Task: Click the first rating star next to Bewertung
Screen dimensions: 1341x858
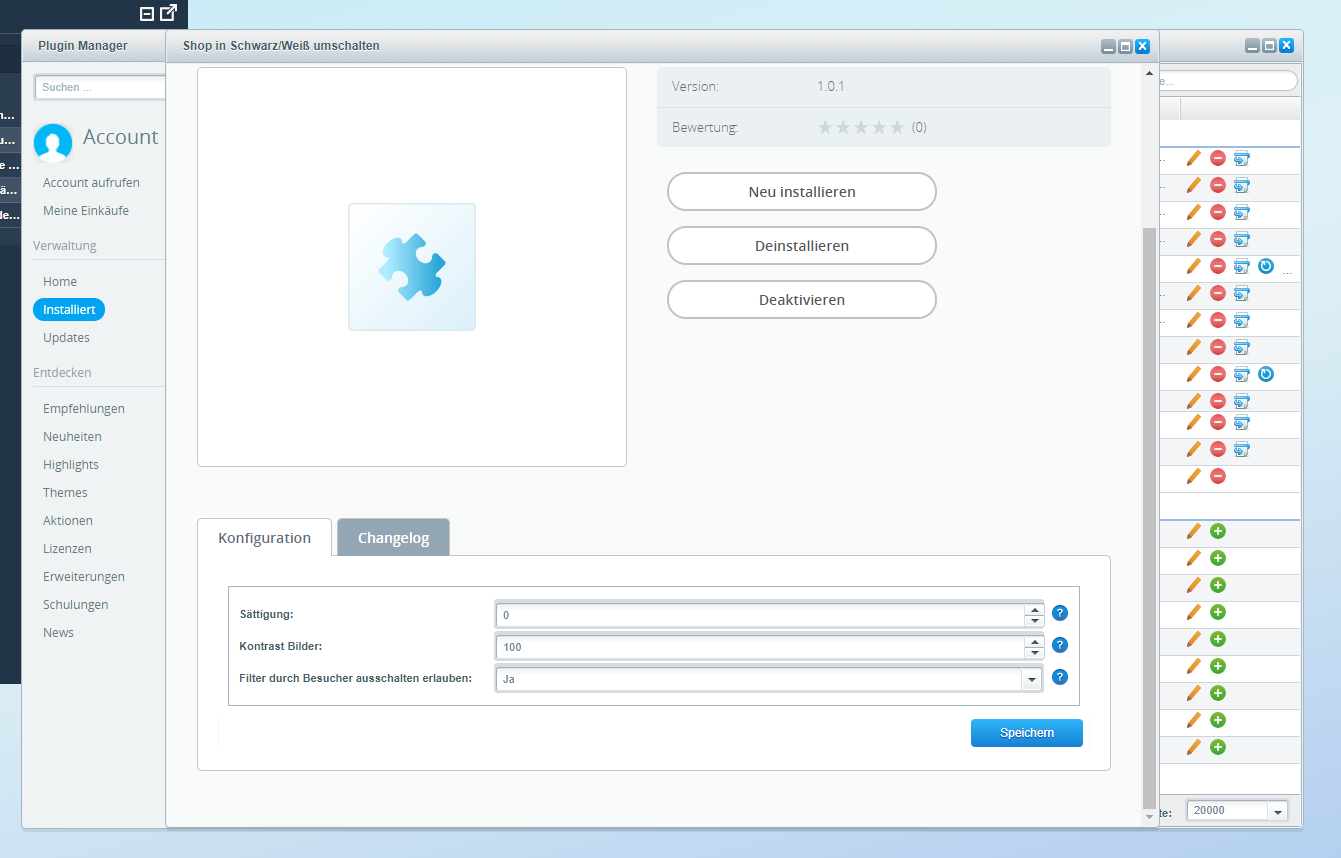Action: [825, 127]
